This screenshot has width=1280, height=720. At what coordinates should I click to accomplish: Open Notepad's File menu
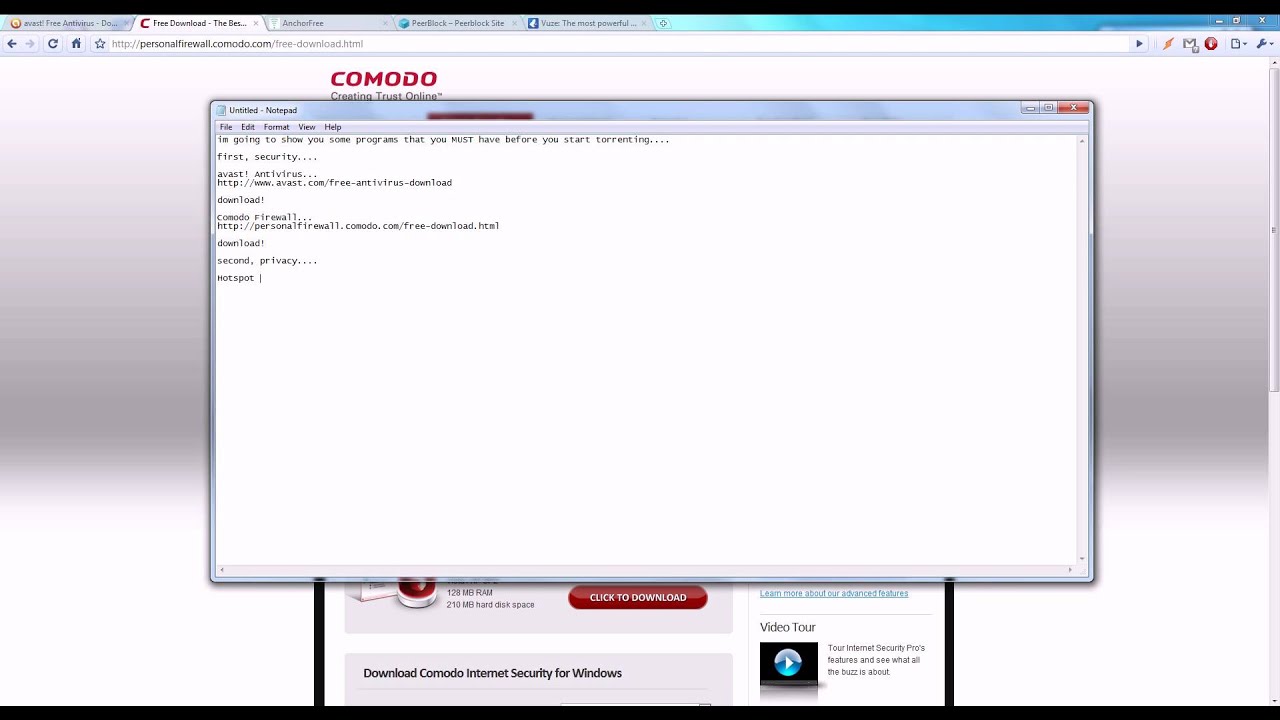[x=226, y=127]
